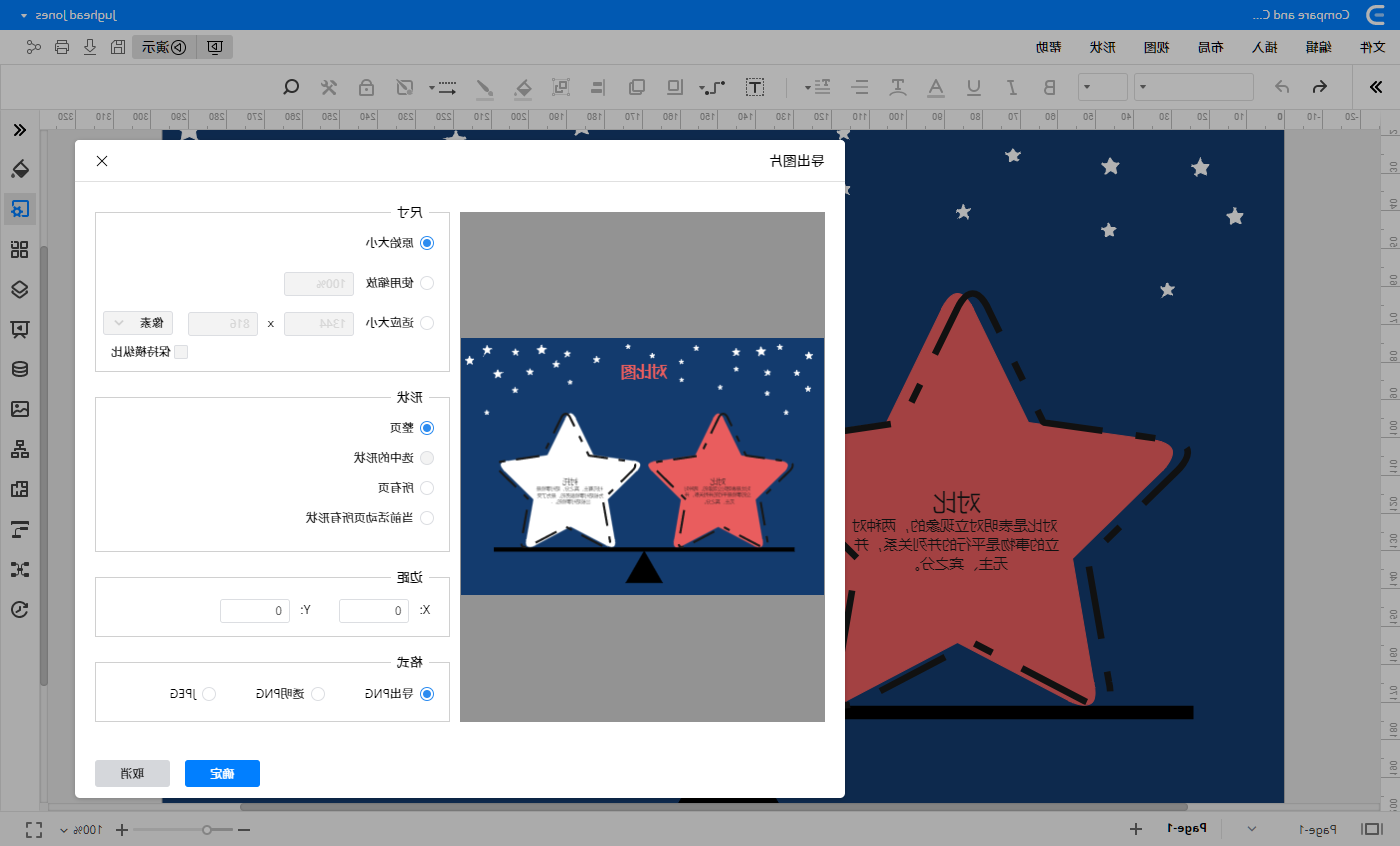Click the lock shape padlock icon
This screenshot has width=1400, height=846.
367,87
